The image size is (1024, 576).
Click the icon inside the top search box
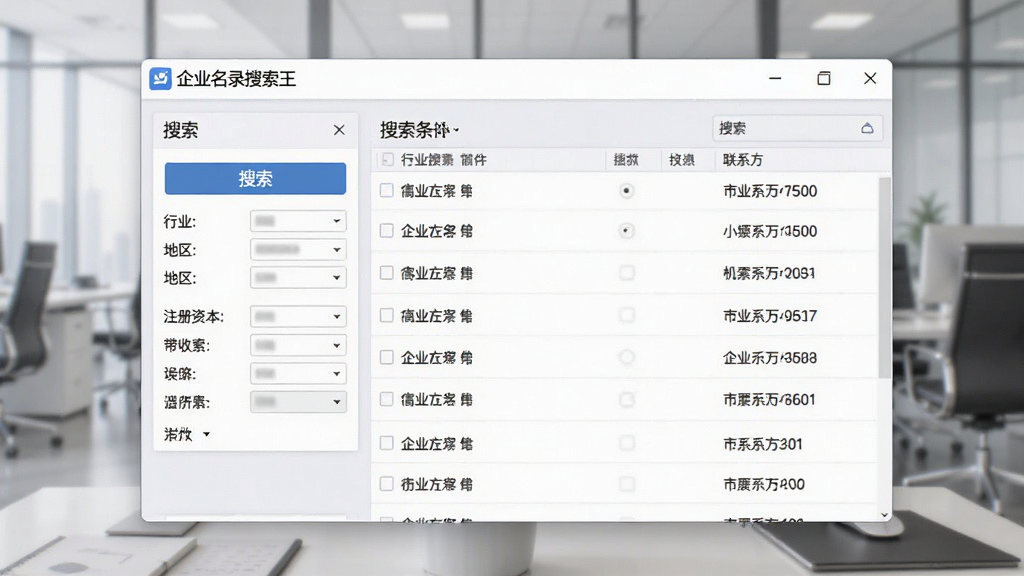(x=867, y=128)
